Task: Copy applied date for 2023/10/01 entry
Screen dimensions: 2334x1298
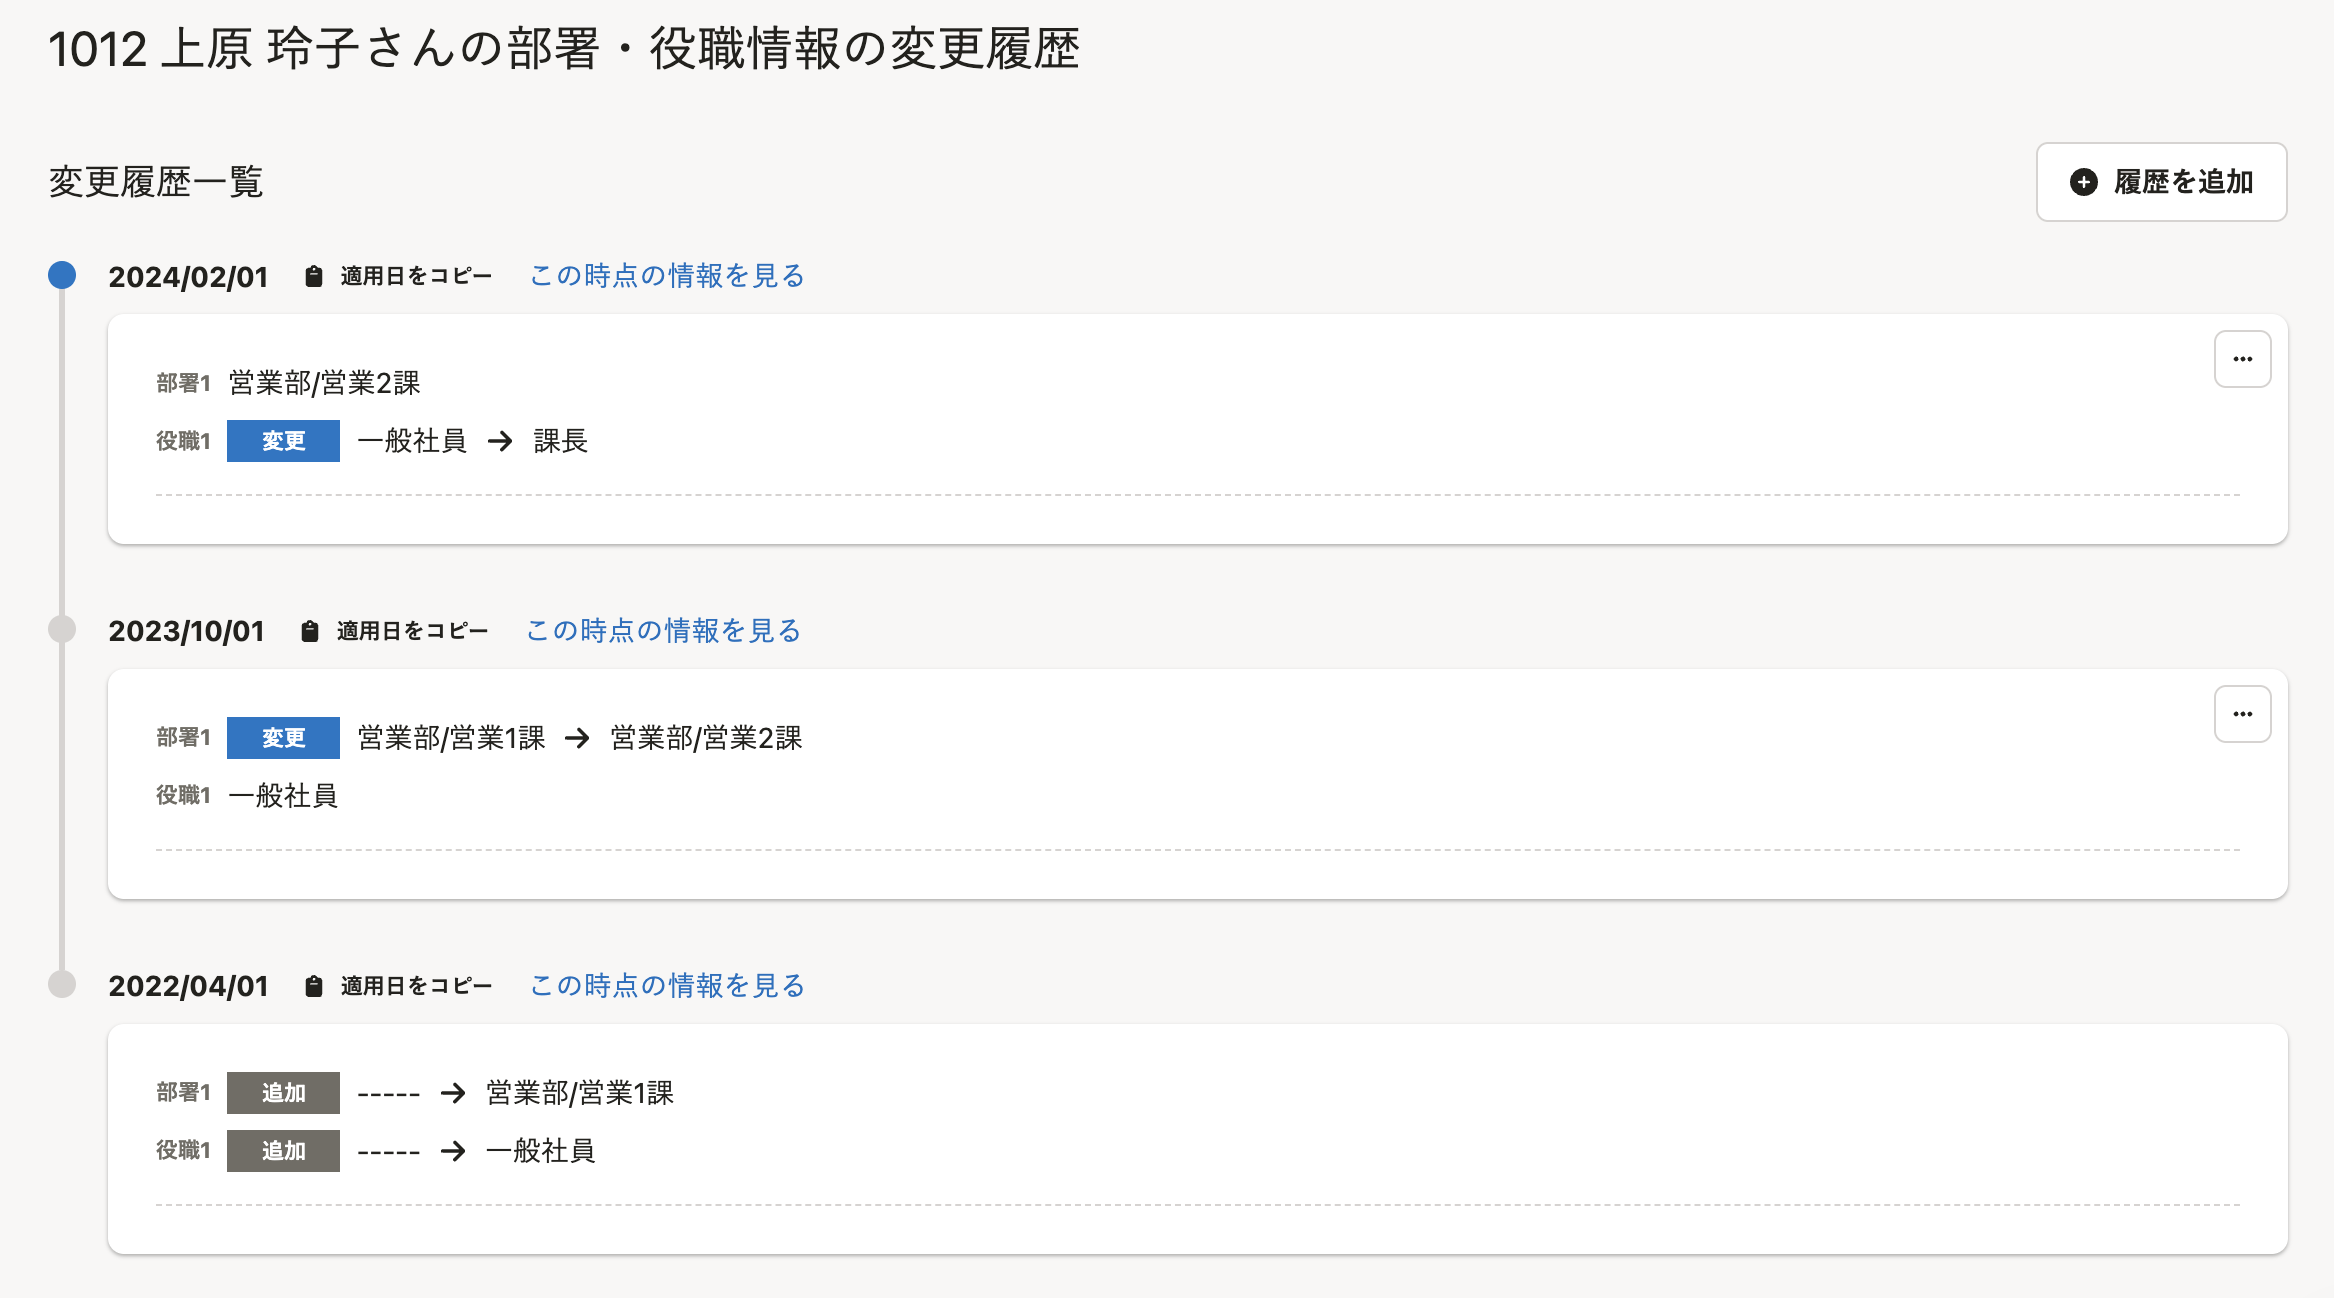Action: 411,631
